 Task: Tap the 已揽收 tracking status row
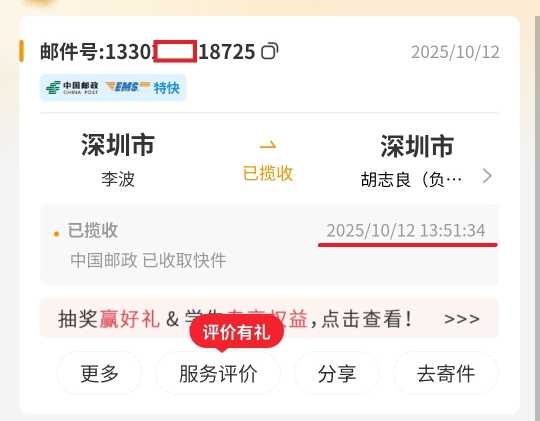click(269, 245)
